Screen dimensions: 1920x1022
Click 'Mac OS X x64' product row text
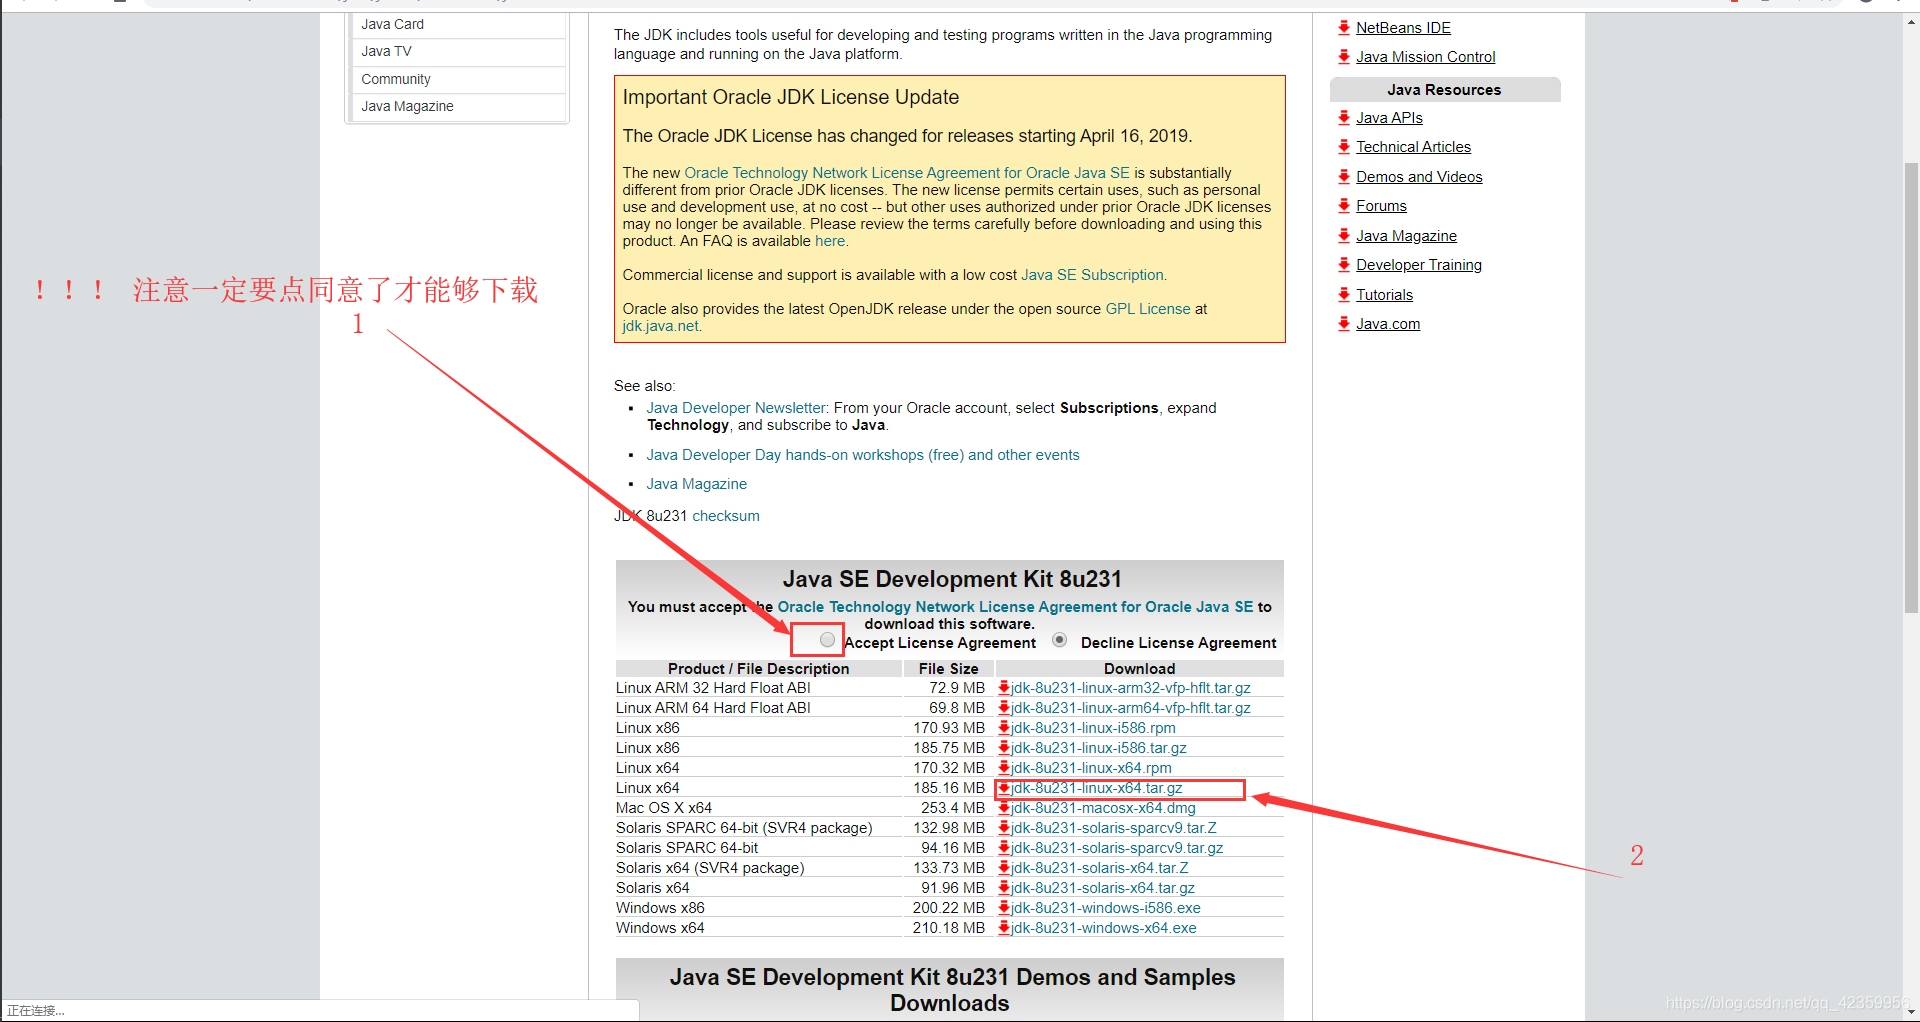tap(664, 808)
